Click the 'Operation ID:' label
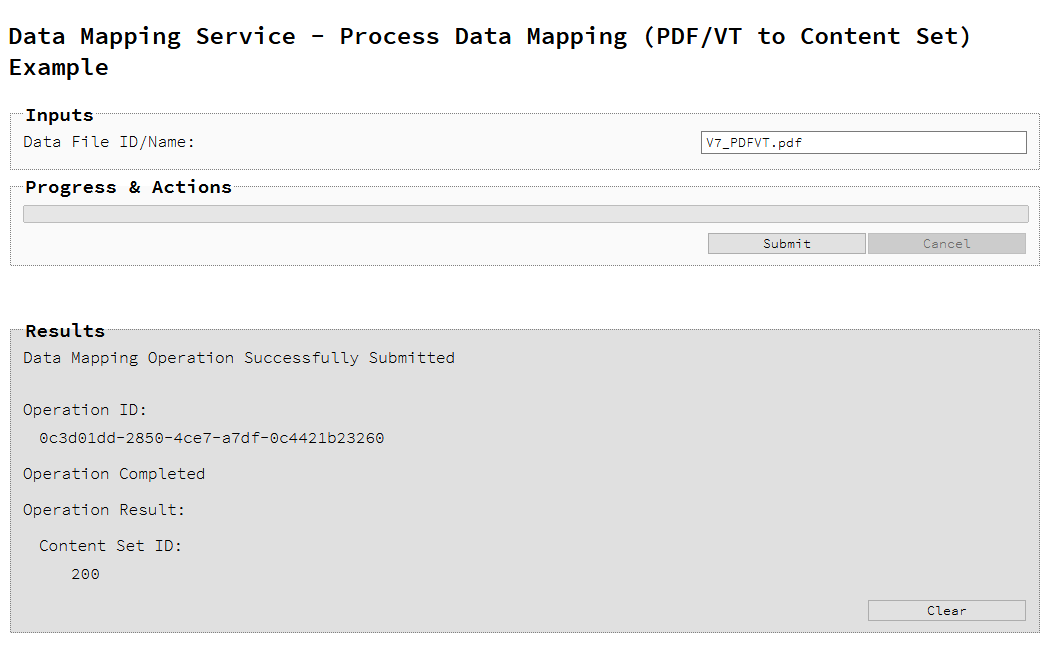Screen dimensions: 1050x645 (x=85, y=410)
